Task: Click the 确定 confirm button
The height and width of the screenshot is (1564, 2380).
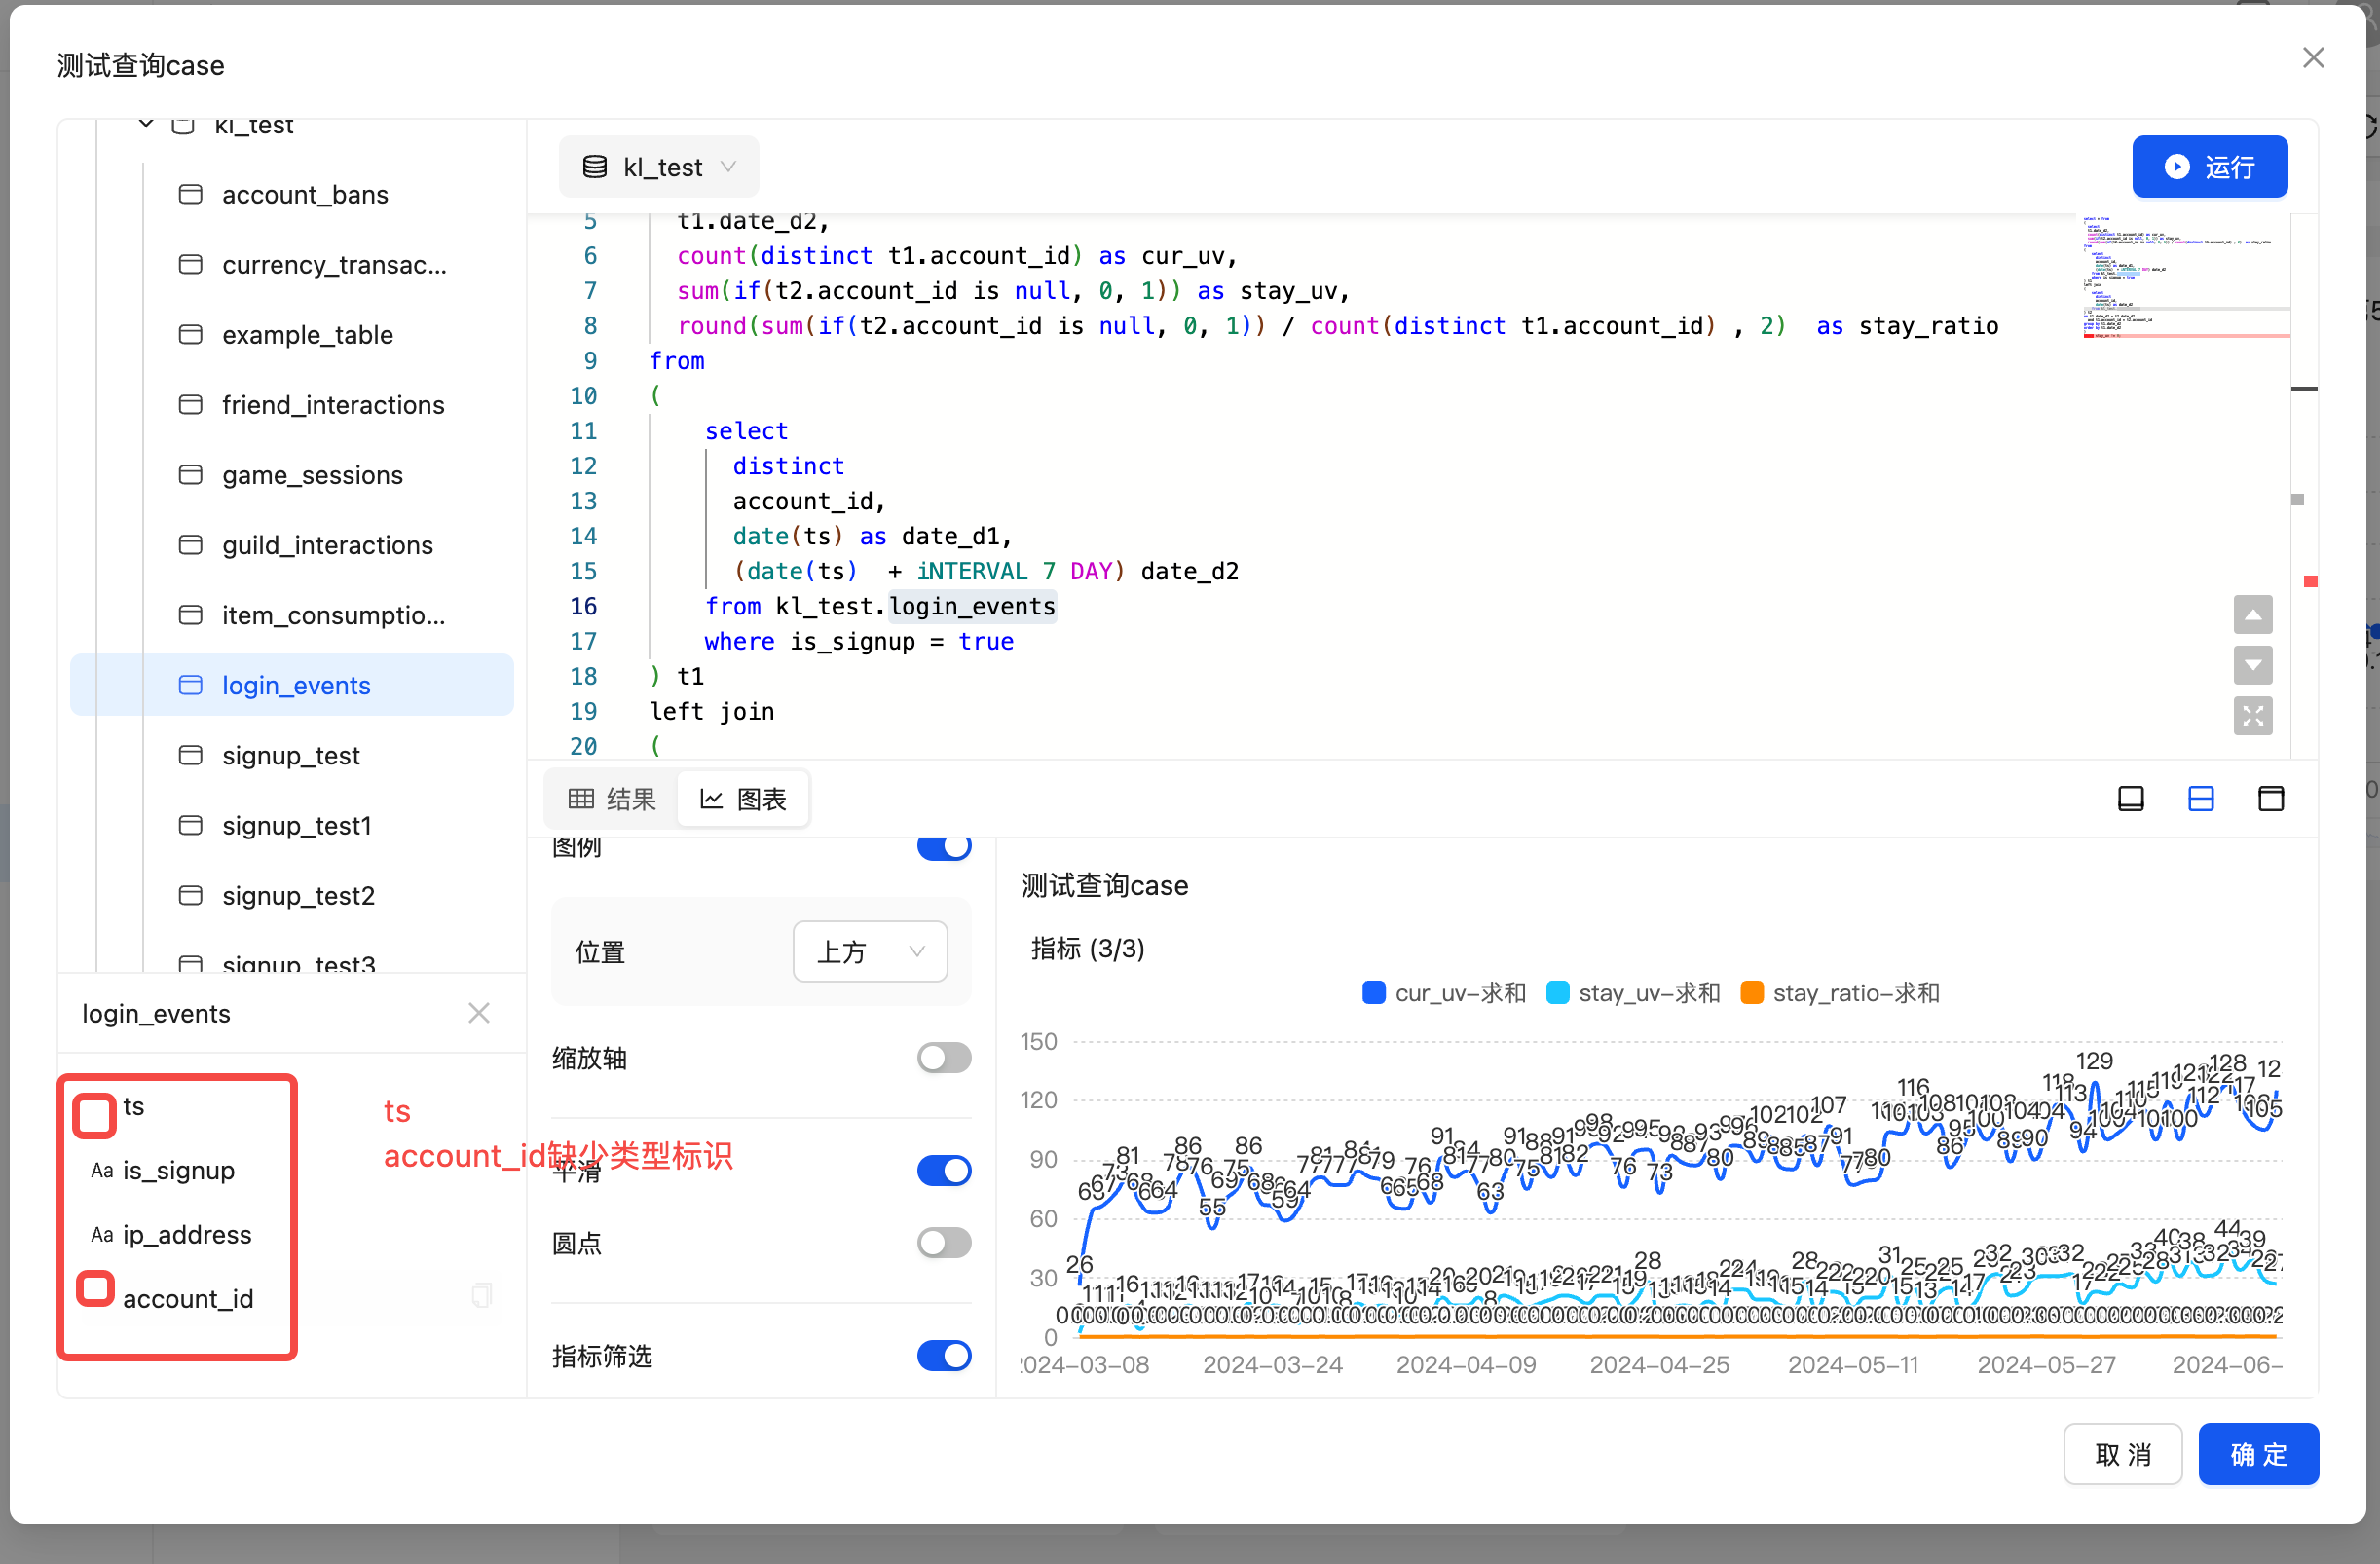Action: (2258, 1453)
